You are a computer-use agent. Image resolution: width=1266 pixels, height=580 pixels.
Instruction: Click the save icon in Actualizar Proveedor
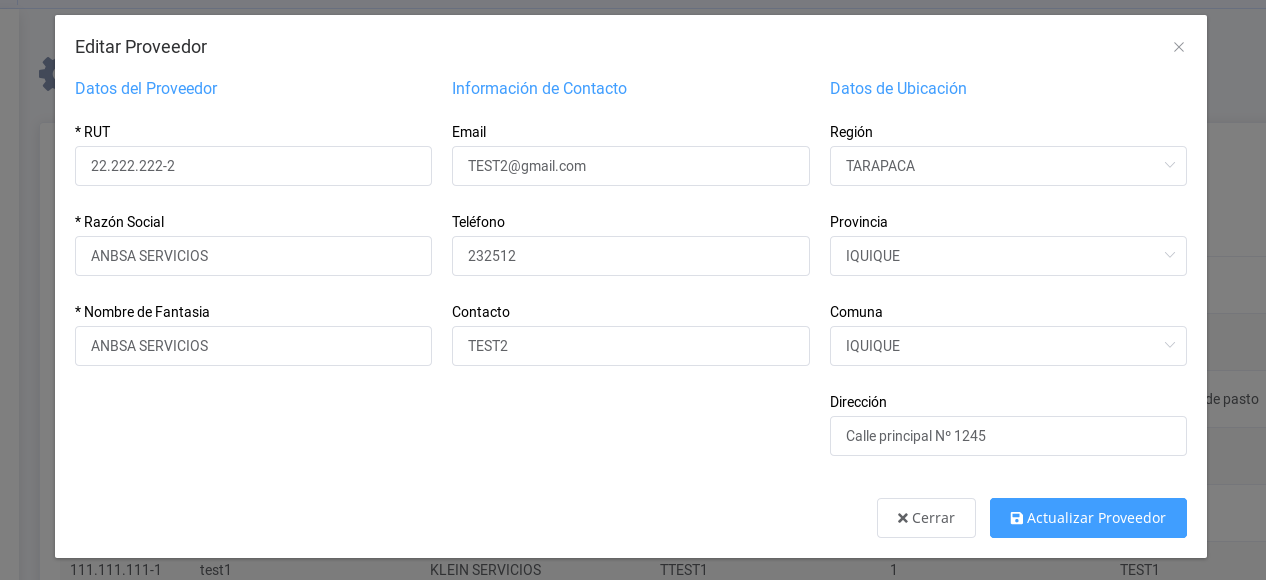[1017, 518]
